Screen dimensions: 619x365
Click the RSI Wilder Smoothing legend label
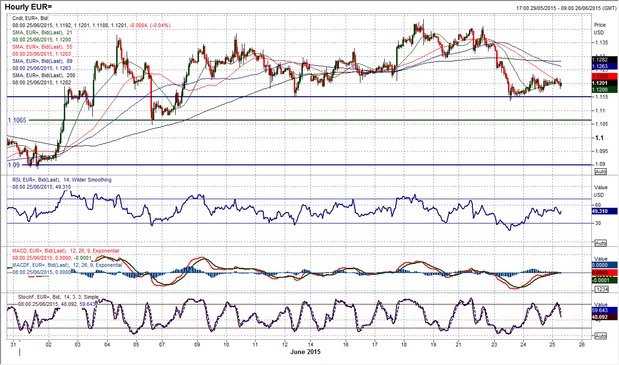point(62,180)
